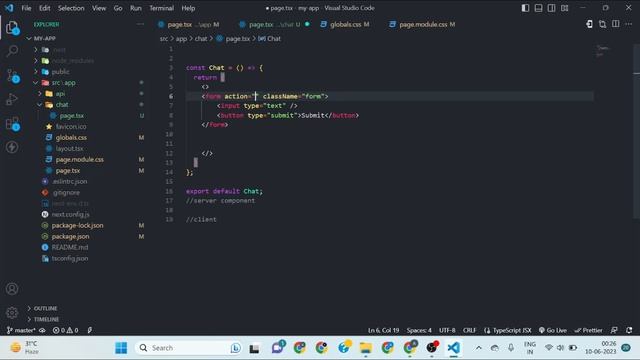Open layout.tsx in the file tree

coord(69,149)
